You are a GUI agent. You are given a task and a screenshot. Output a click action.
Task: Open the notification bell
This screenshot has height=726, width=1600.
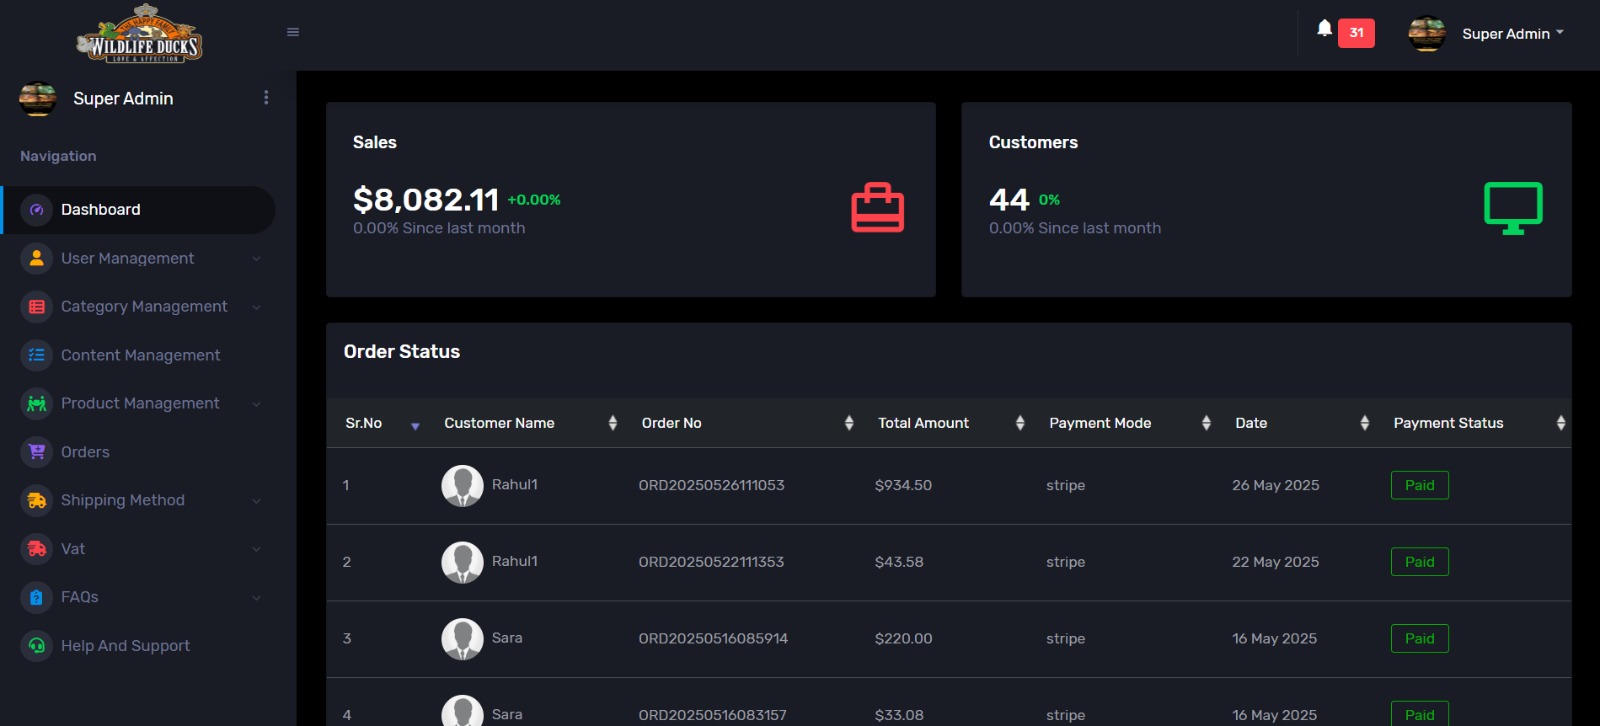[x=1324, y=29]
